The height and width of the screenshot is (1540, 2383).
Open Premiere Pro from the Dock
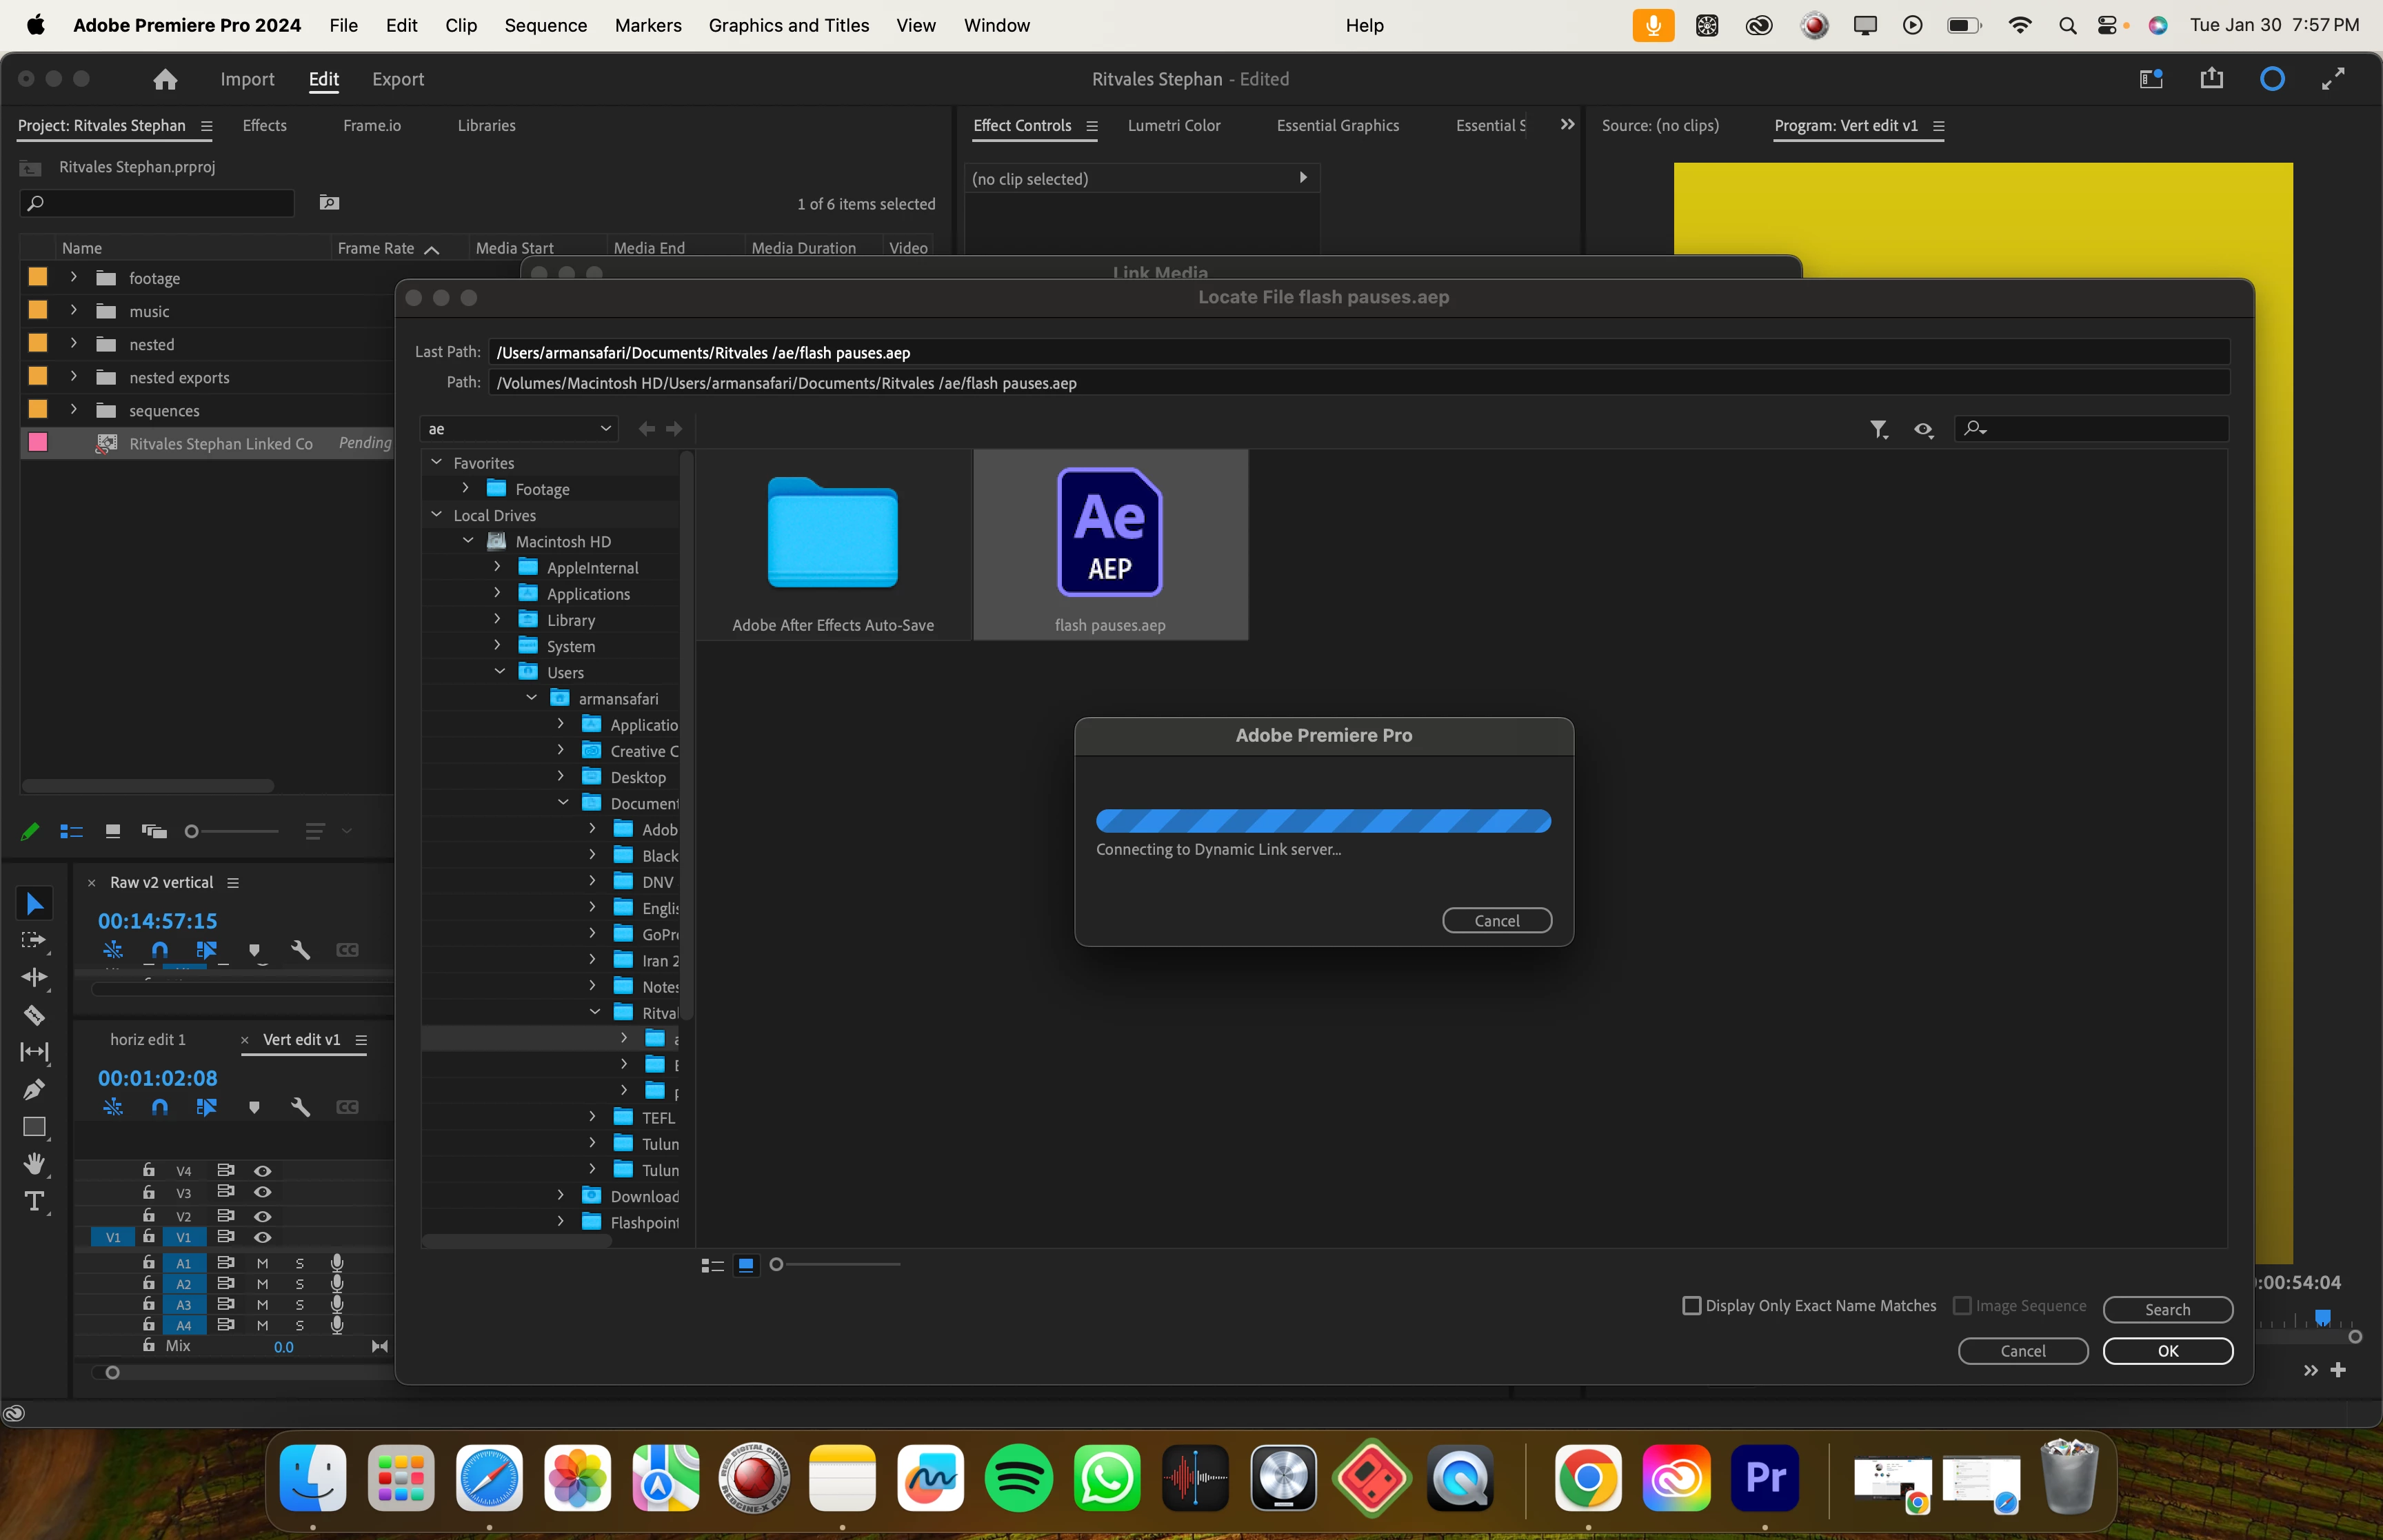coord(1764,1478)
